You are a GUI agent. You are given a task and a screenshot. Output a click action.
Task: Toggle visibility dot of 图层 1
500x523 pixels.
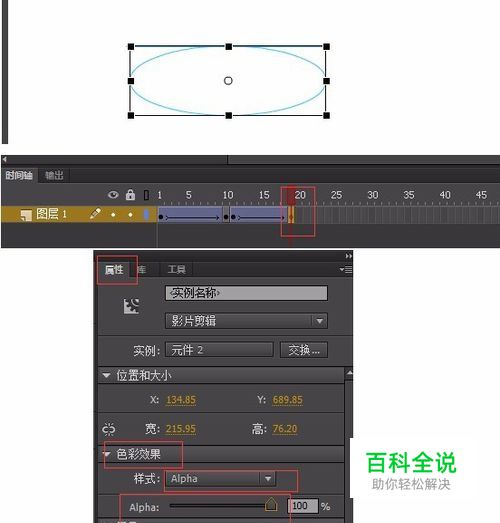113,214
